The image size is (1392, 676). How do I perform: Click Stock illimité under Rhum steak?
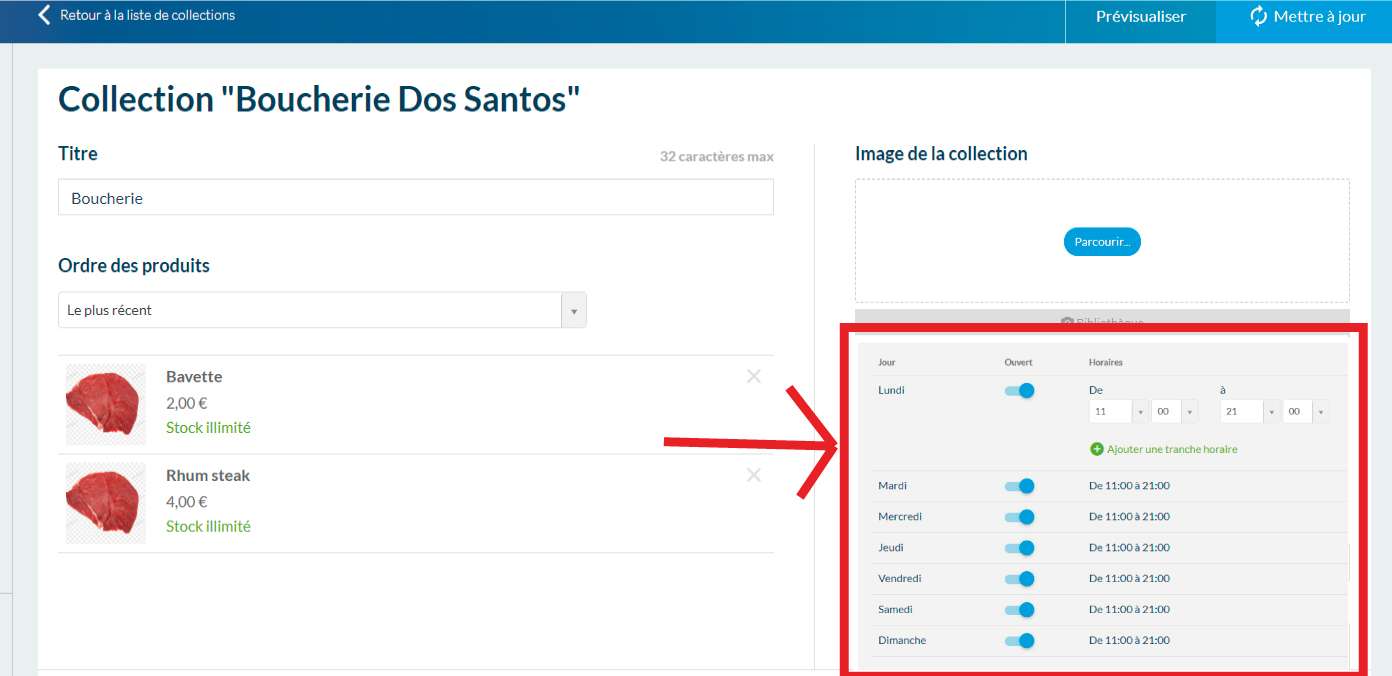click(208, 526)
